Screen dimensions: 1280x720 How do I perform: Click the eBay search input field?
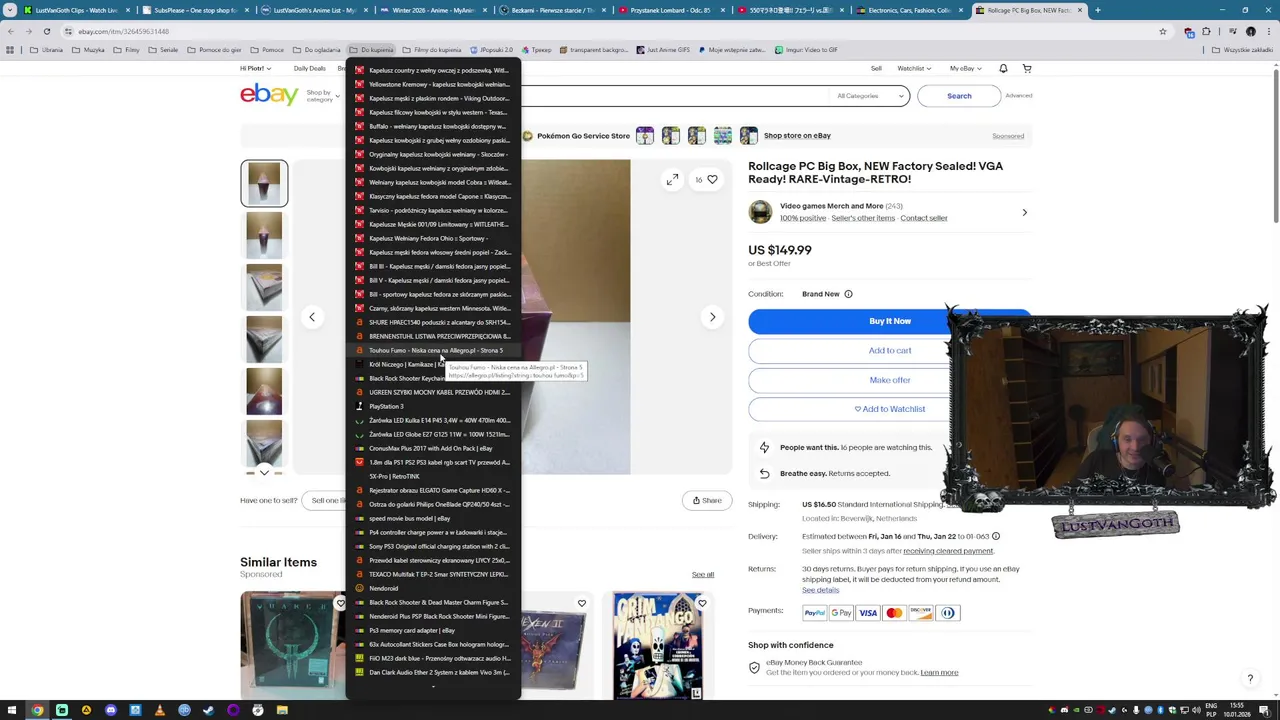click(675, 96)
